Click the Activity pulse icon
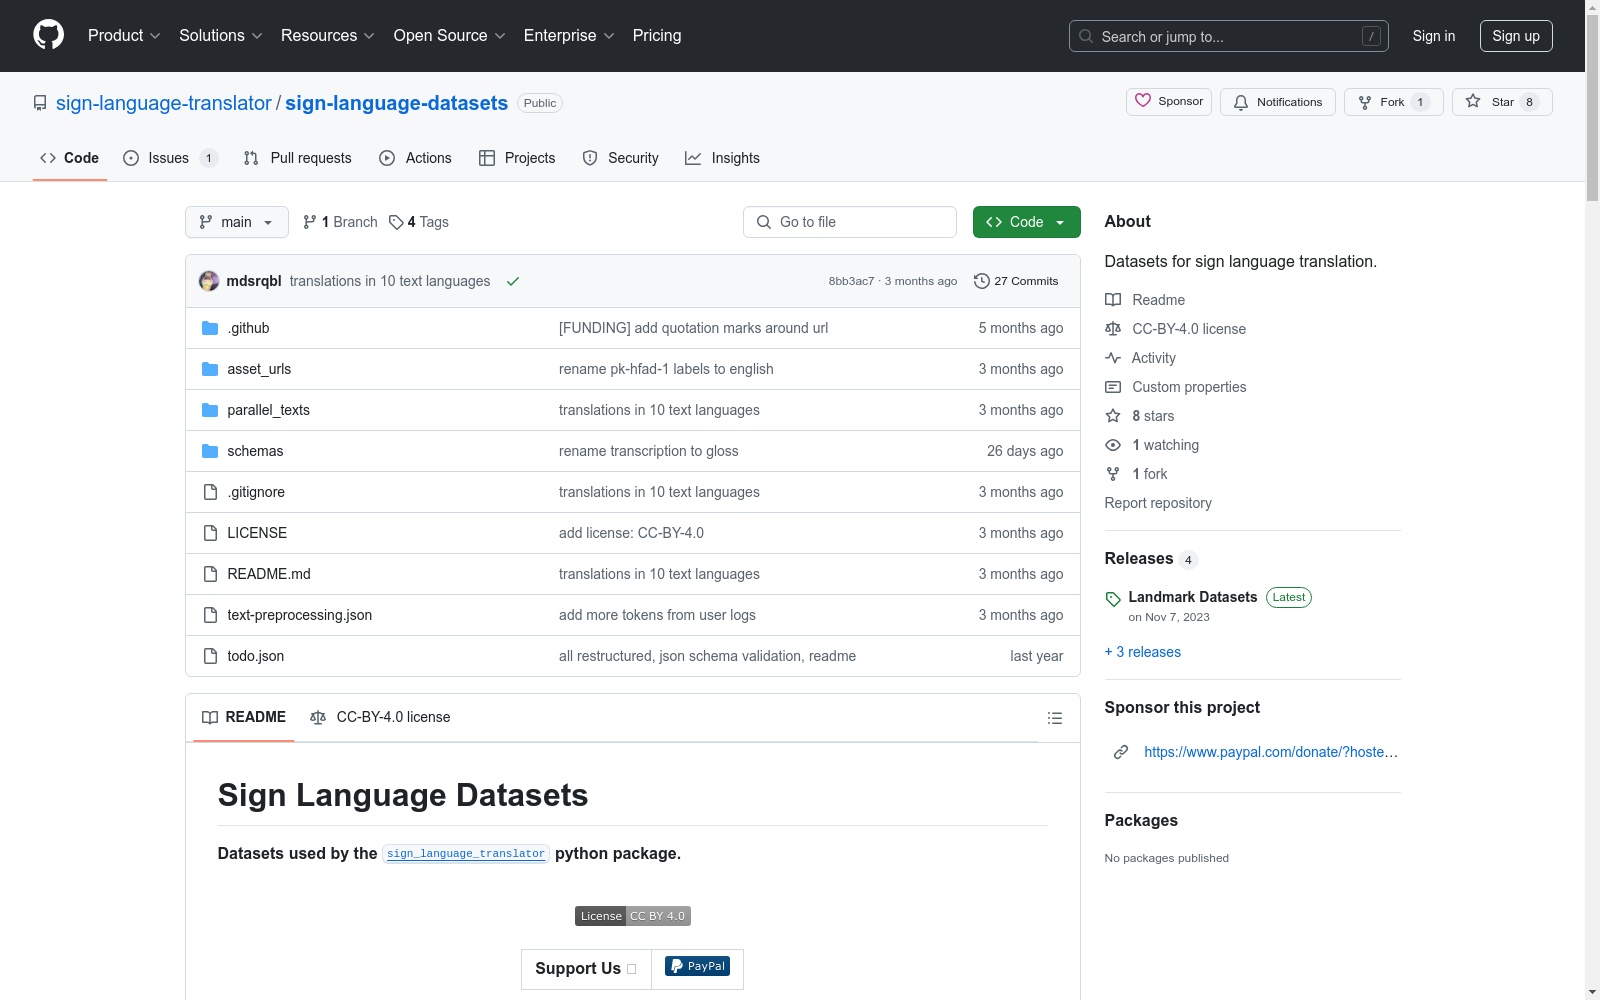 tap(1113, 357)
